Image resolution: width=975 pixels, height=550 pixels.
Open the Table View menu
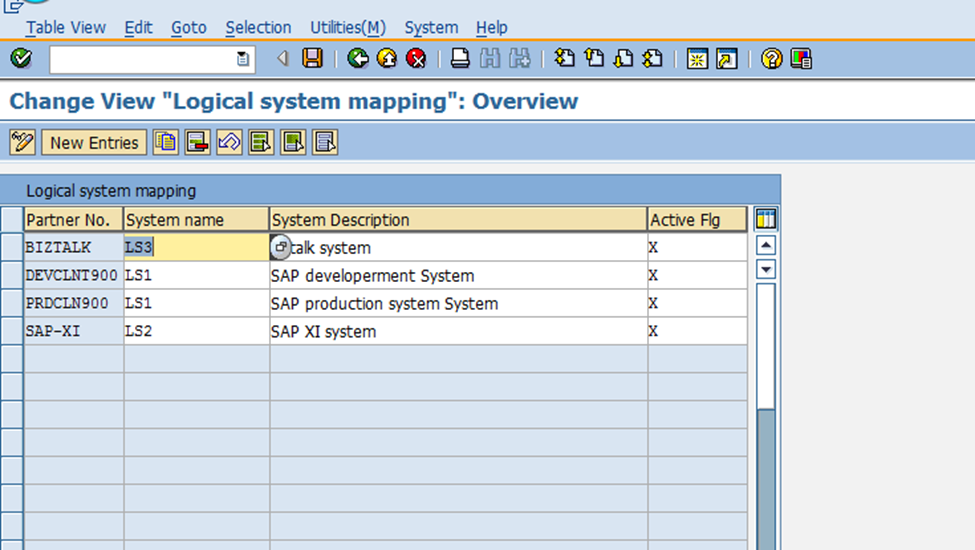(x=65, y=28)
